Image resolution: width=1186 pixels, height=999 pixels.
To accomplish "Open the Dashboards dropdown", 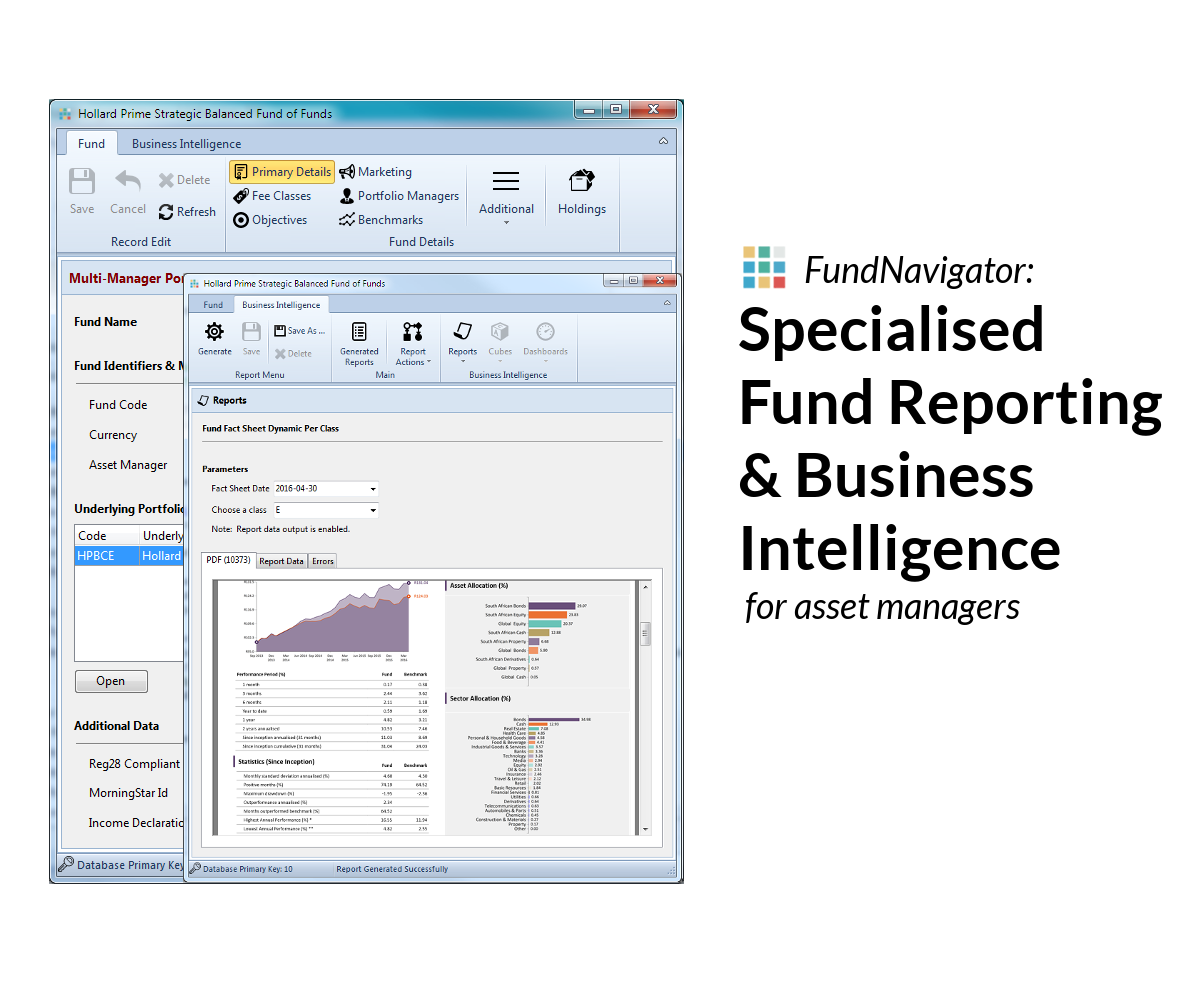I will point(545,342).
